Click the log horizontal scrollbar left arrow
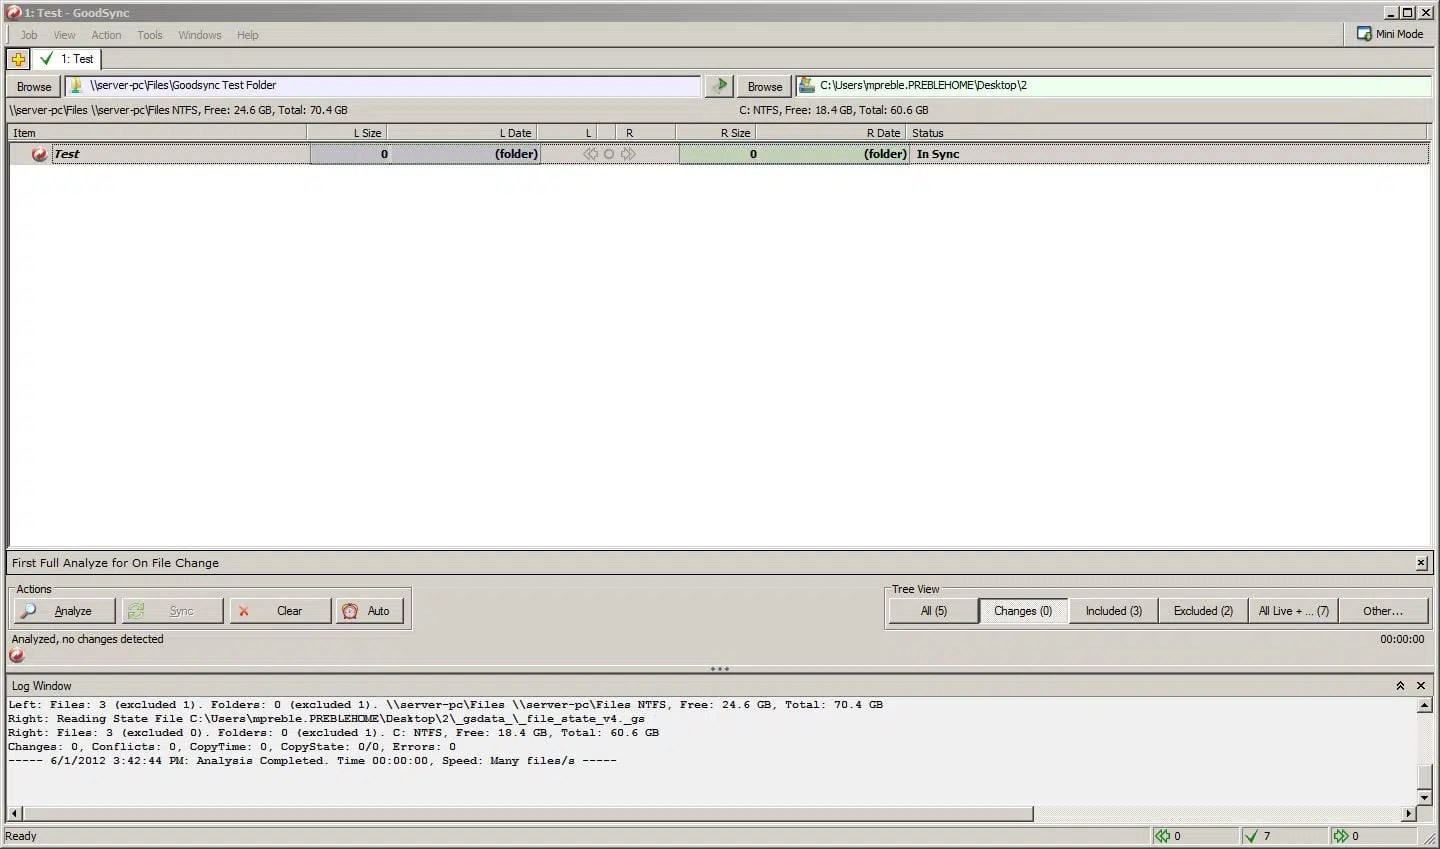Screen dimensions: 1440x849 click(14, 814)
